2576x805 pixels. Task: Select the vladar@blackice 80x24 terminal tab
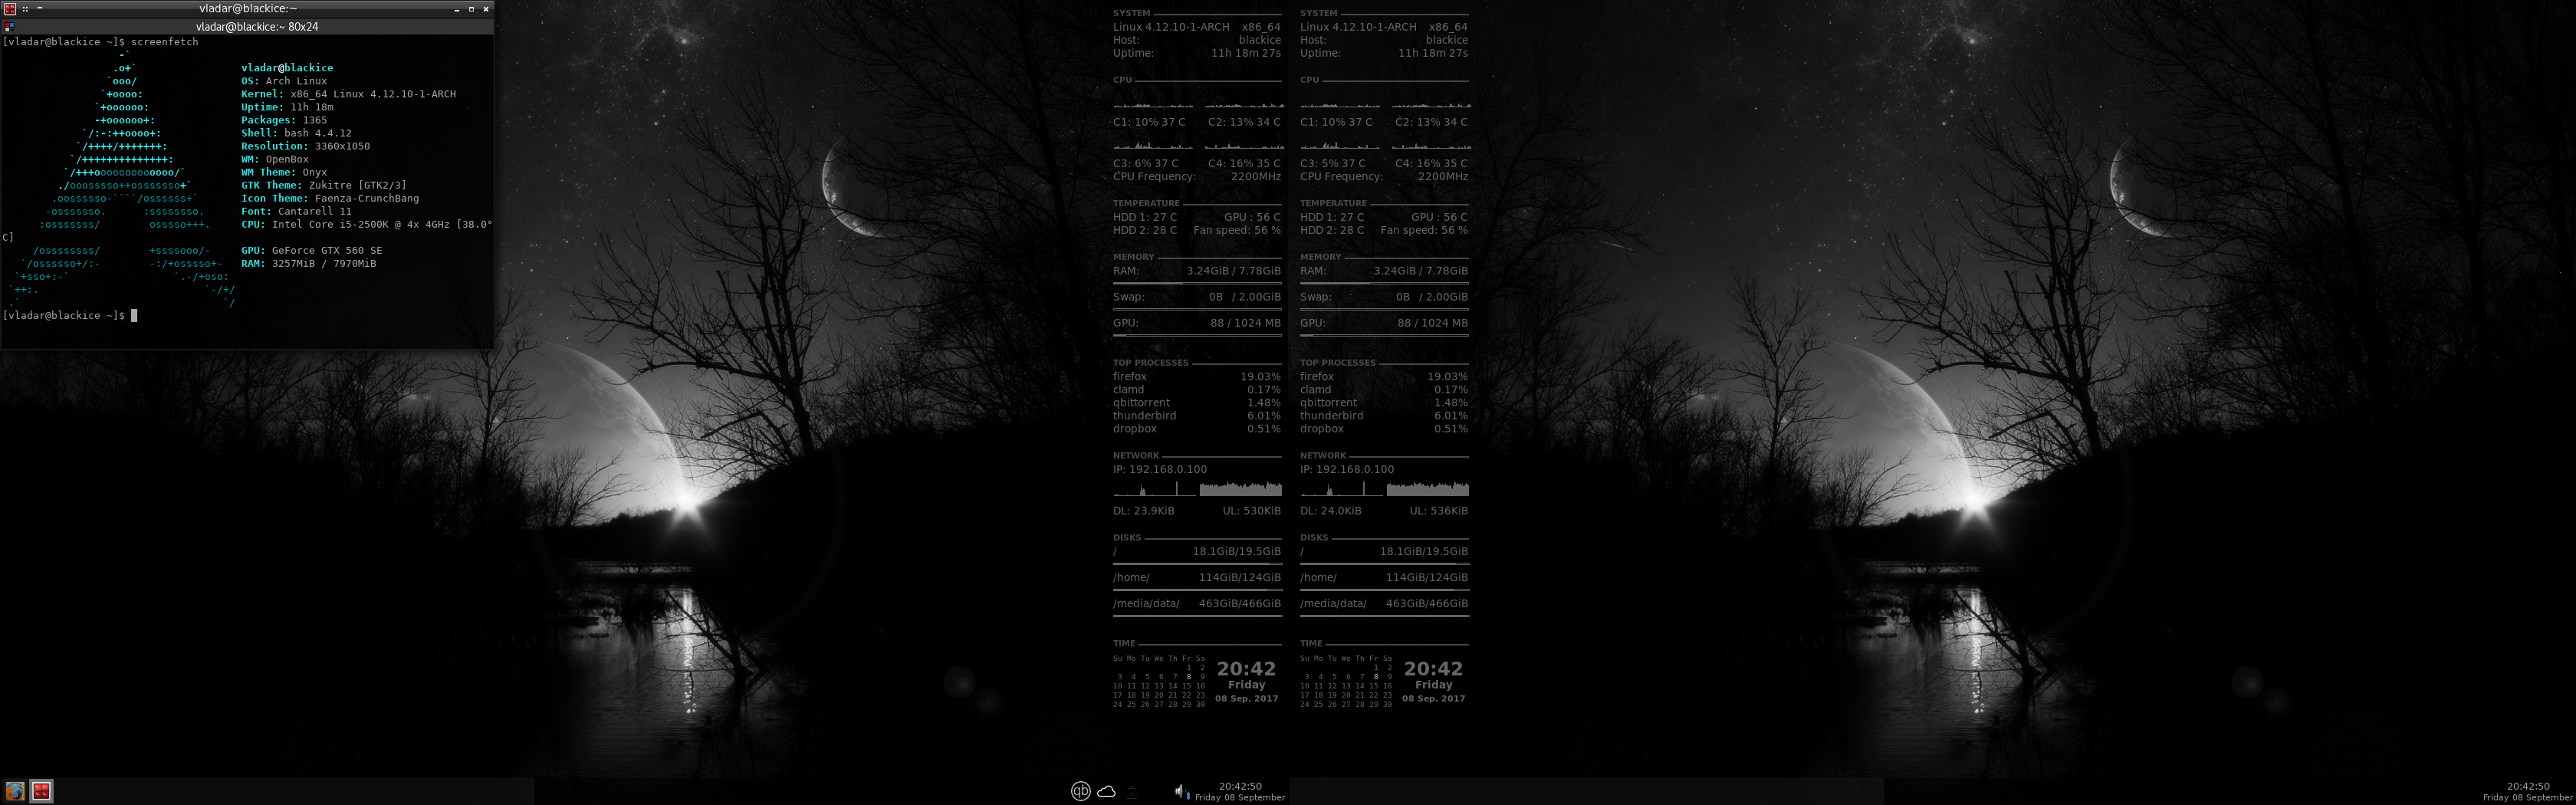click(x=248, y=26)
